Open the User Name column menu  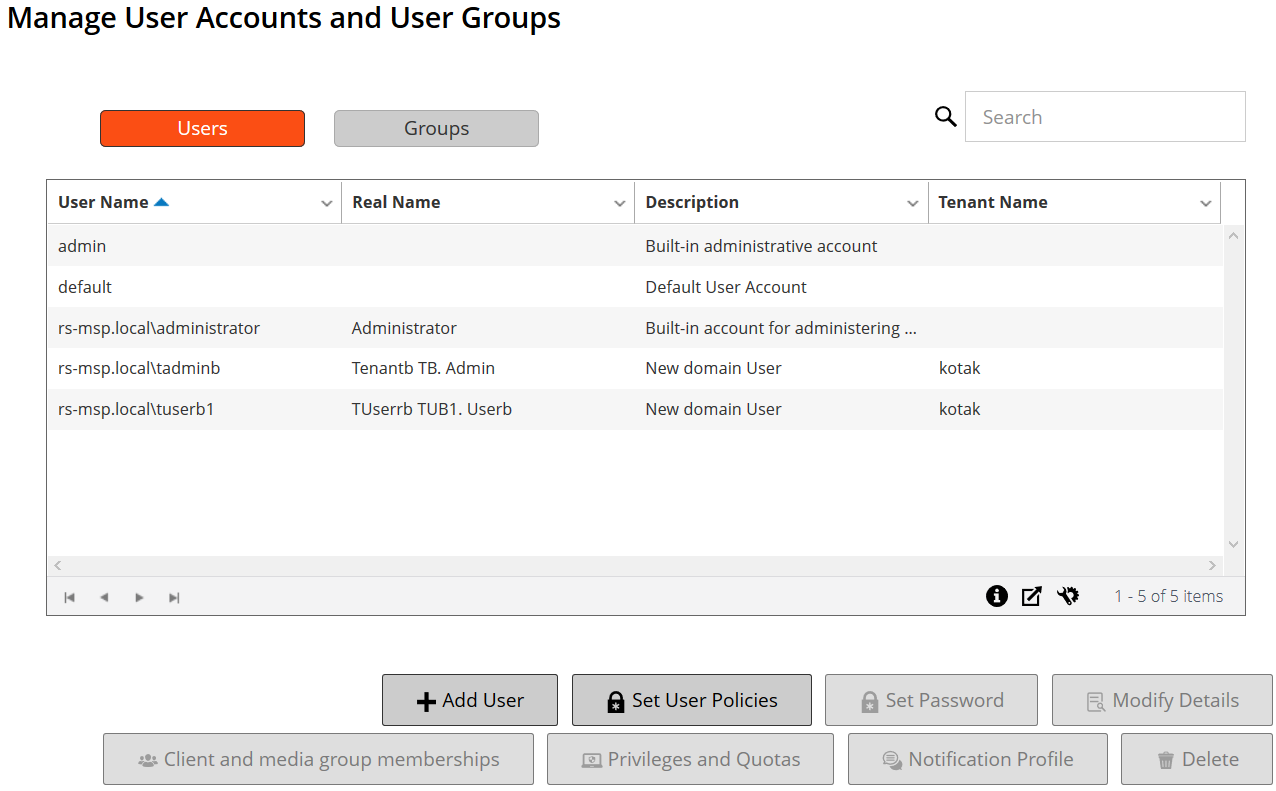(326, 203)
